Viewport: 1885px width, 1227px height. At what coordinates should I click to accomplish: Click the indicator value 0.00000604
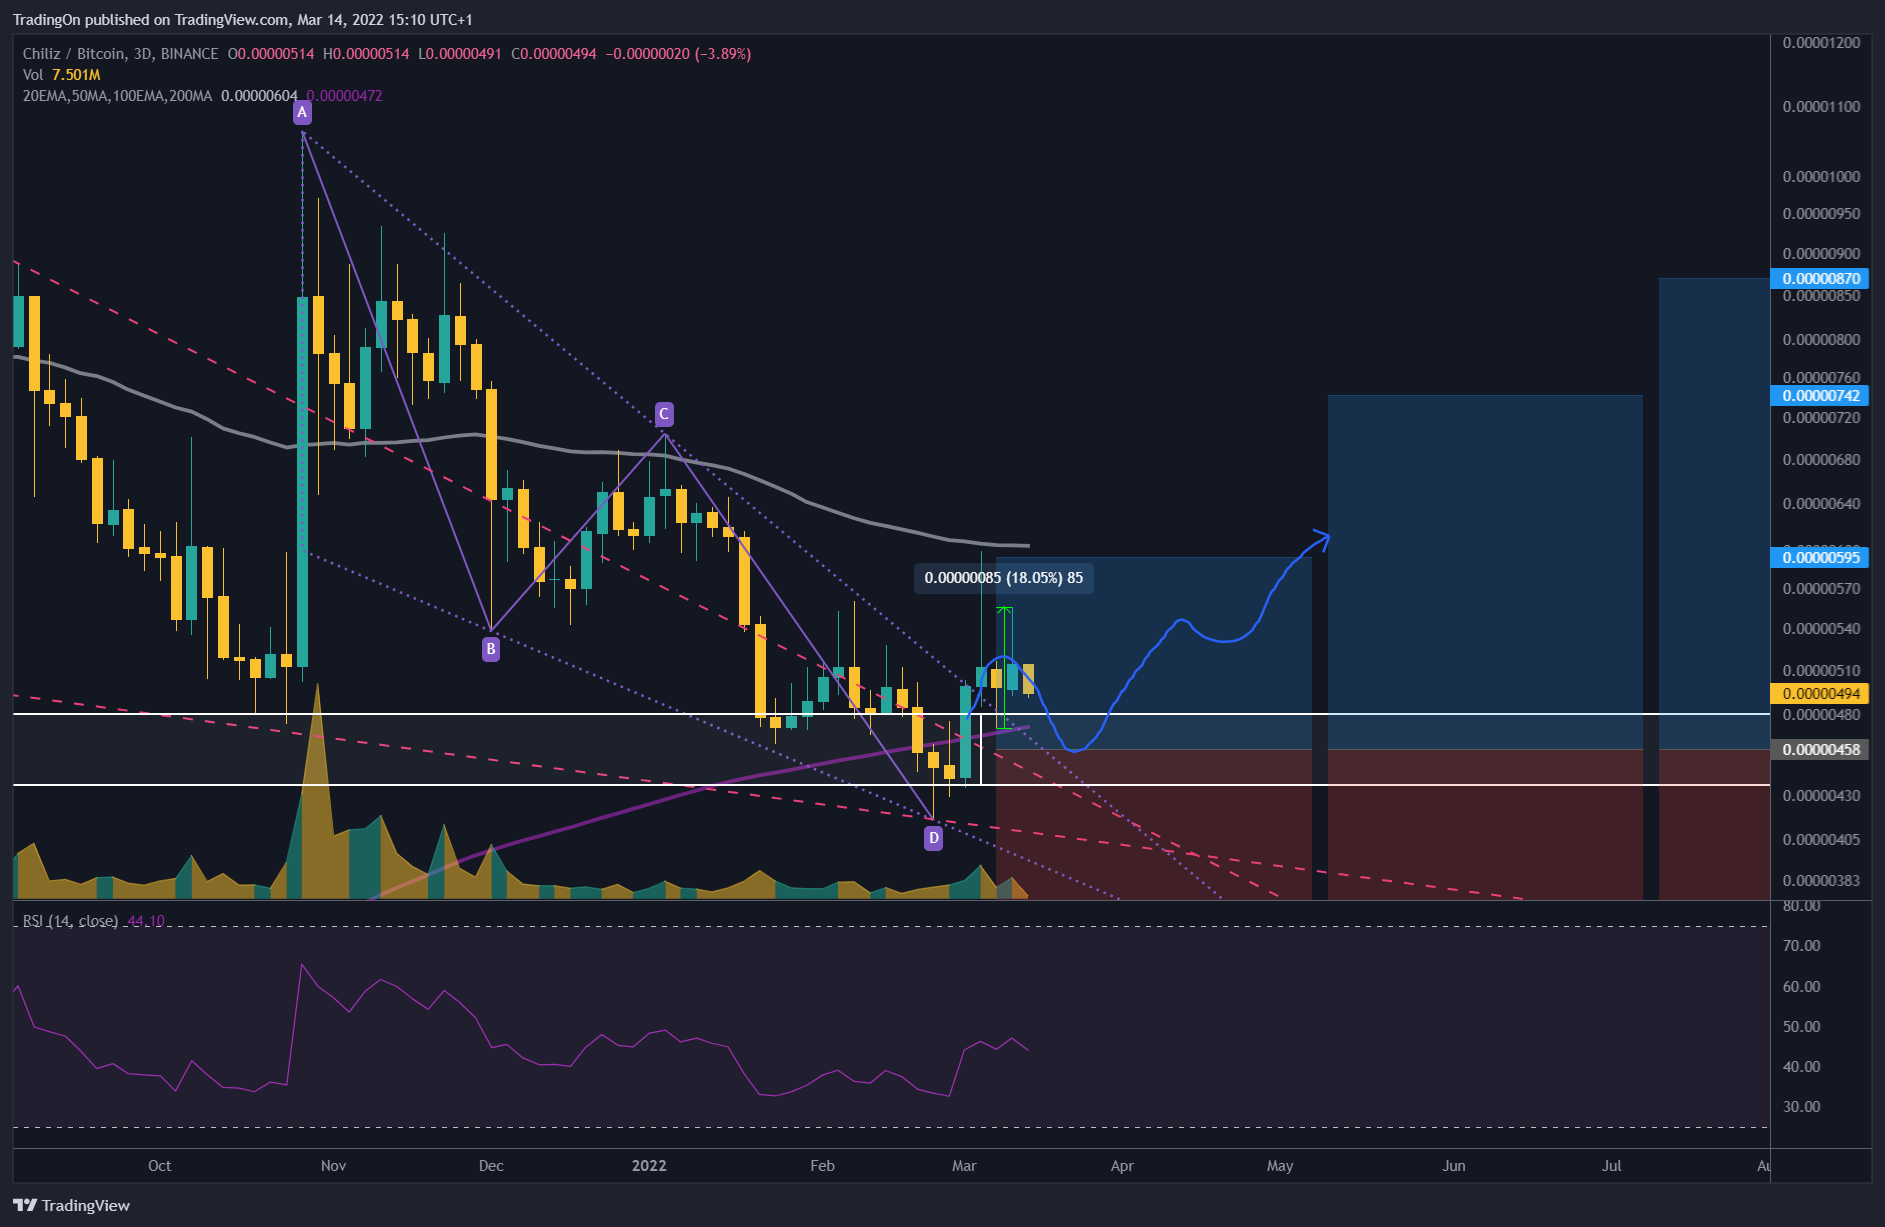pyautogui.click(x=259, y=96)
